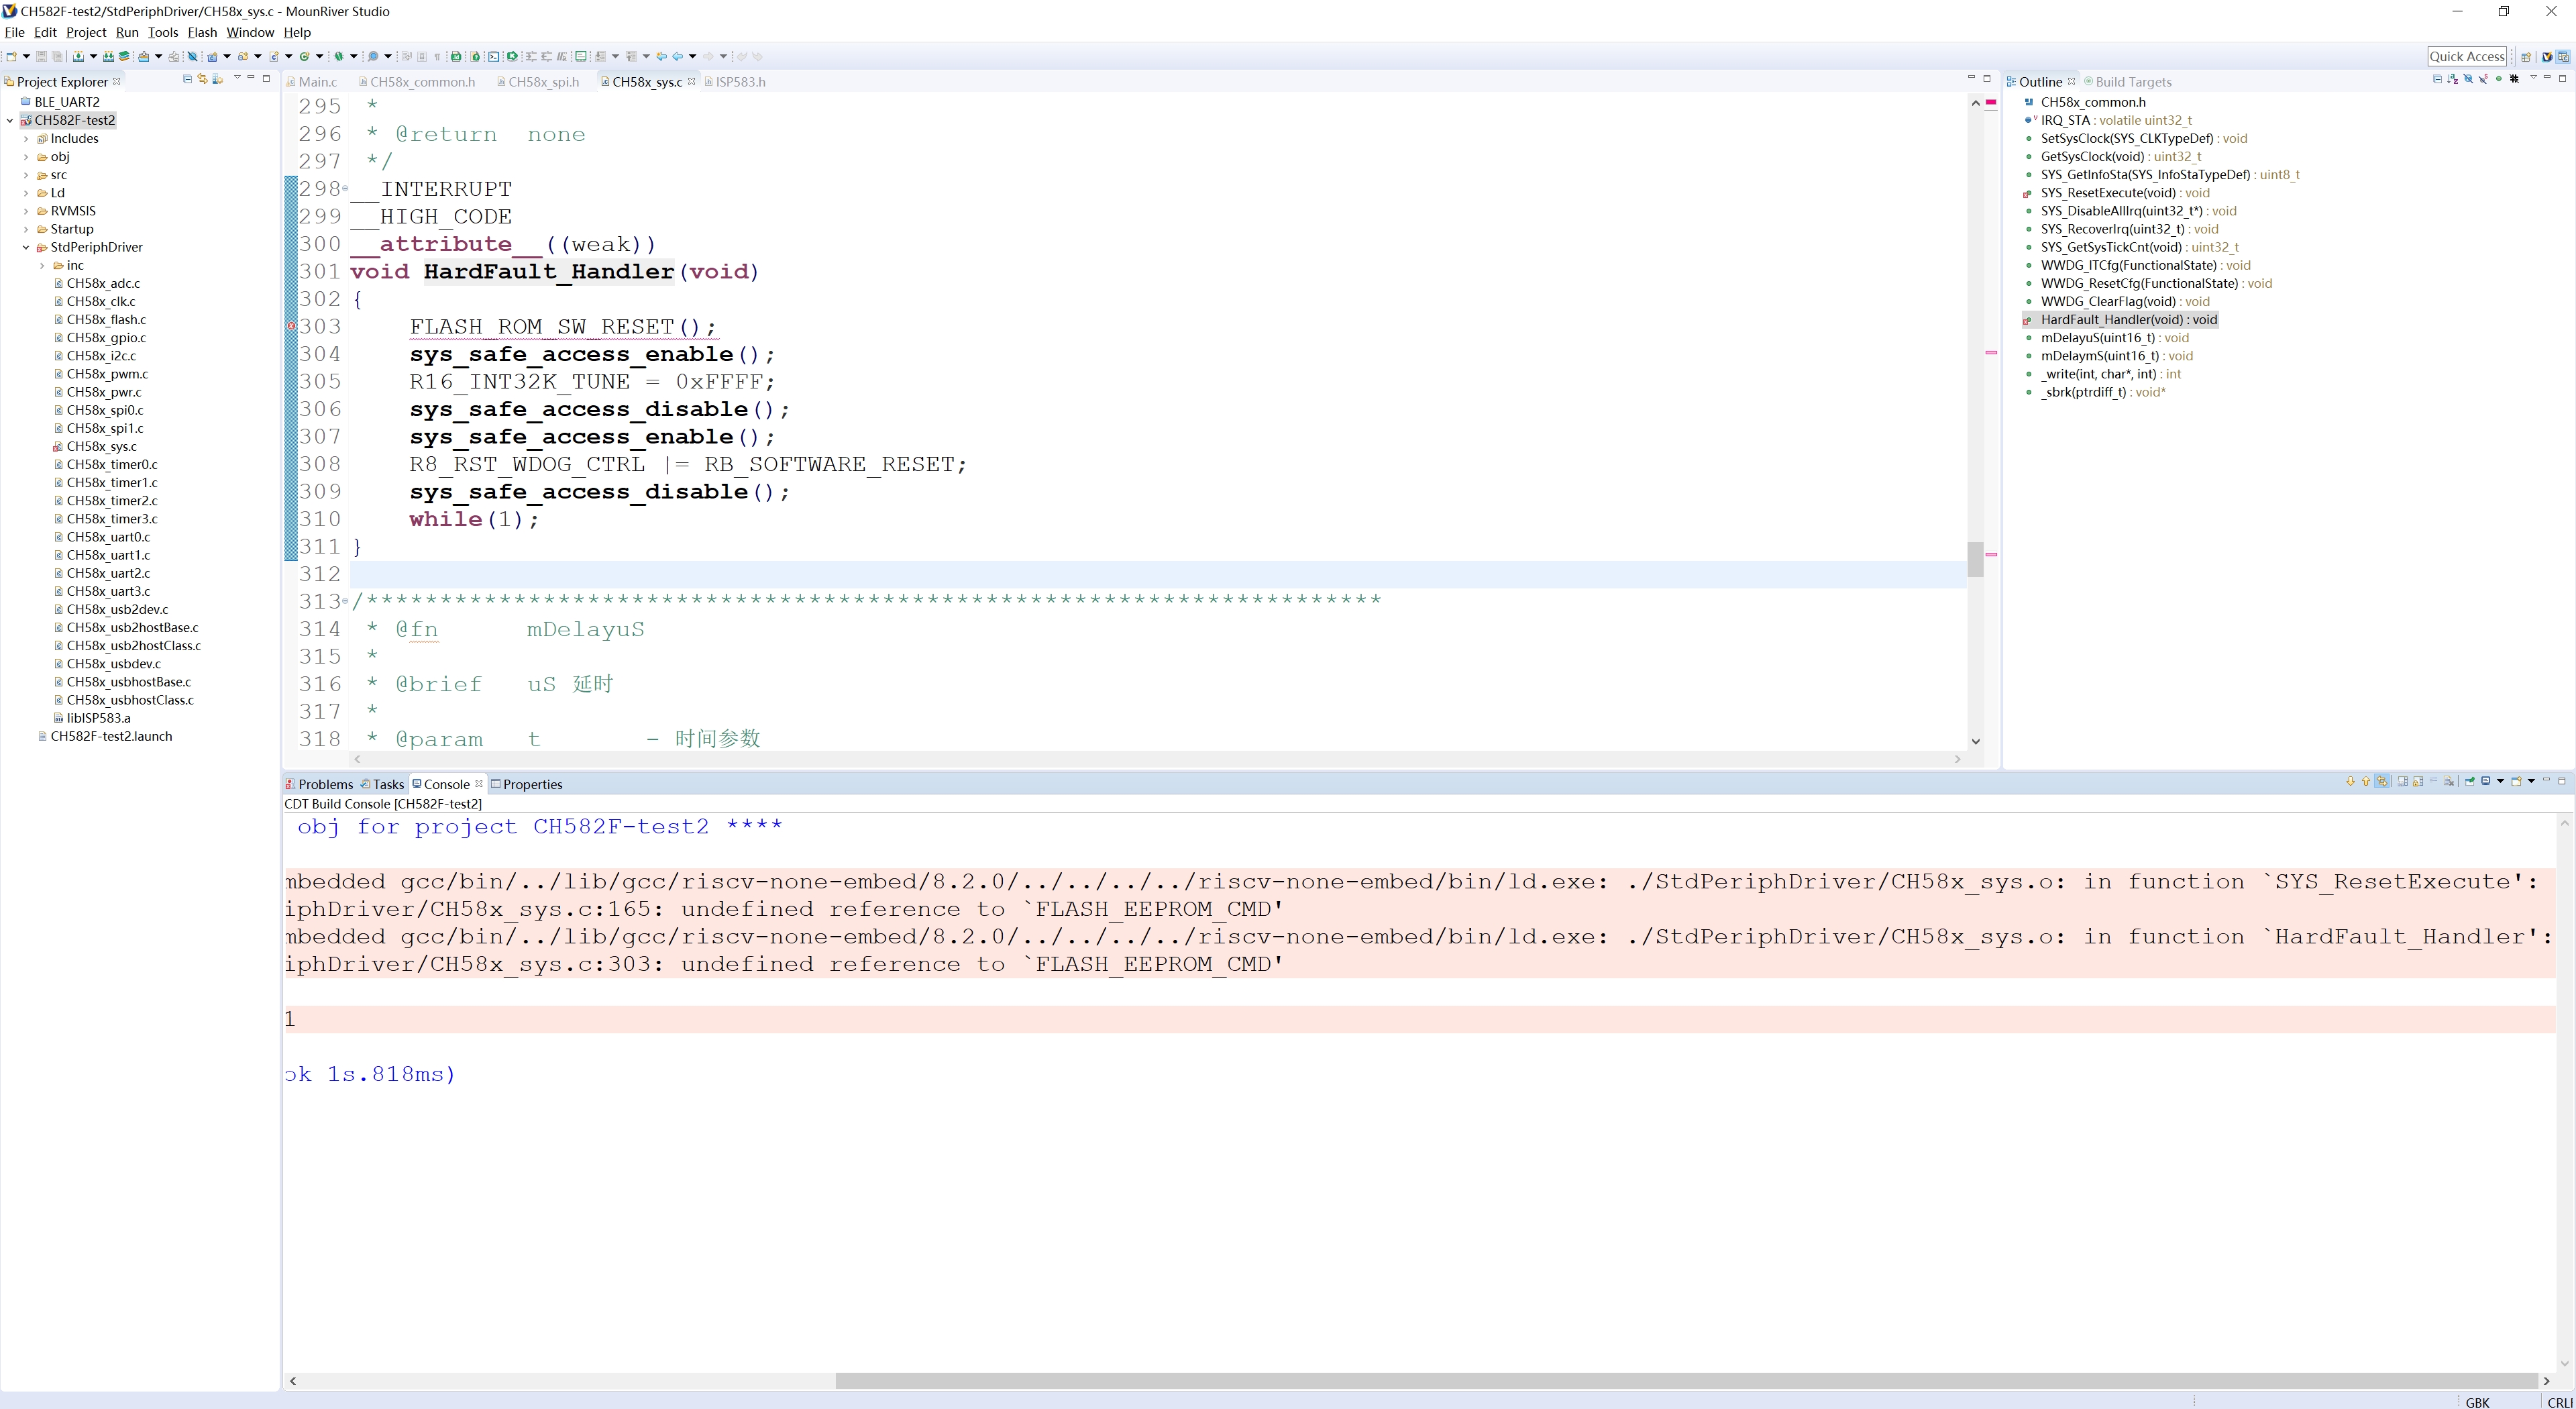
Task: Toggle Hide Non-Public Members green dot
Action: [2499, 79]
